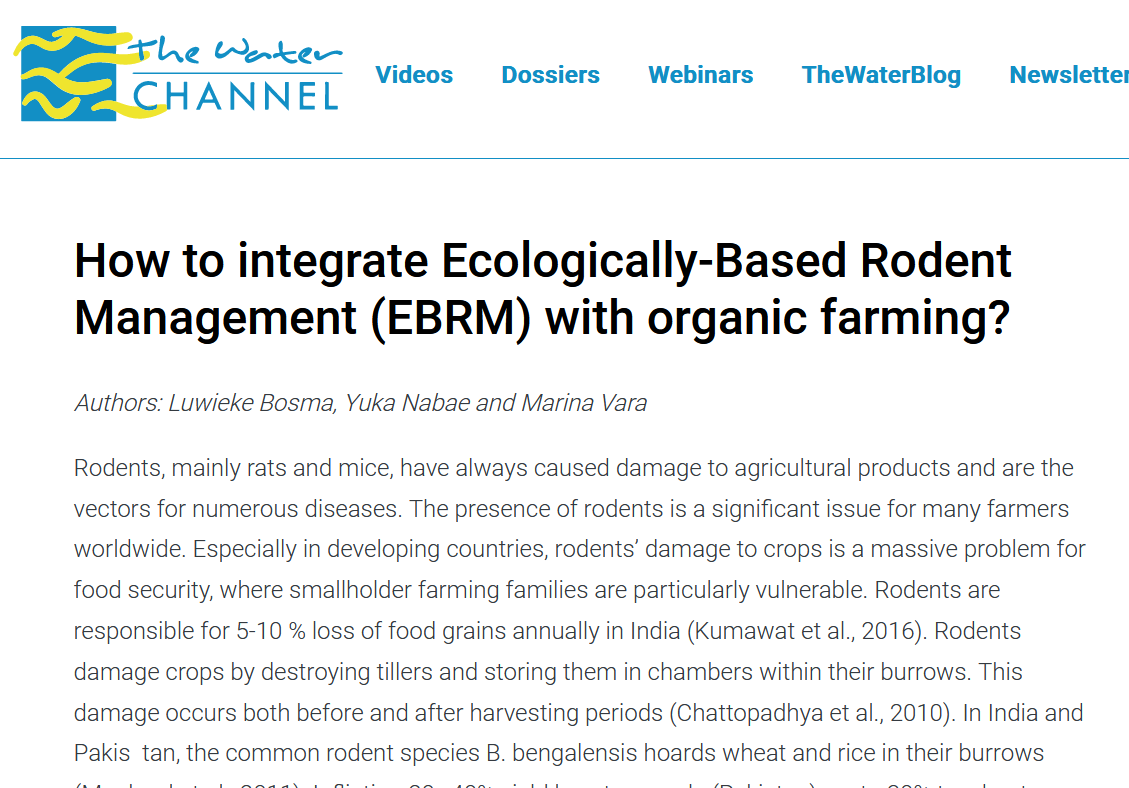Viewport: 1129px width, 788px height.
Task: Open the Videos section
Action: [414, 74]
